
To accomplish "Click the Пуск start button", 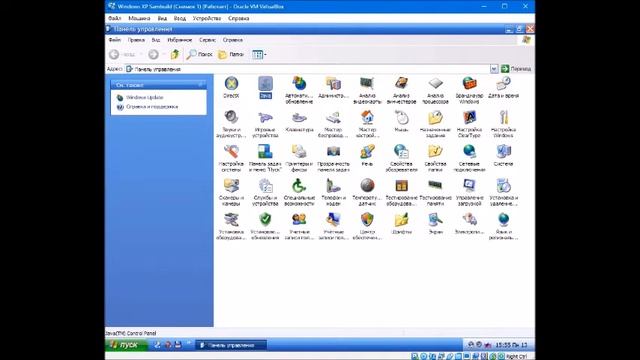I will point(126,345).
